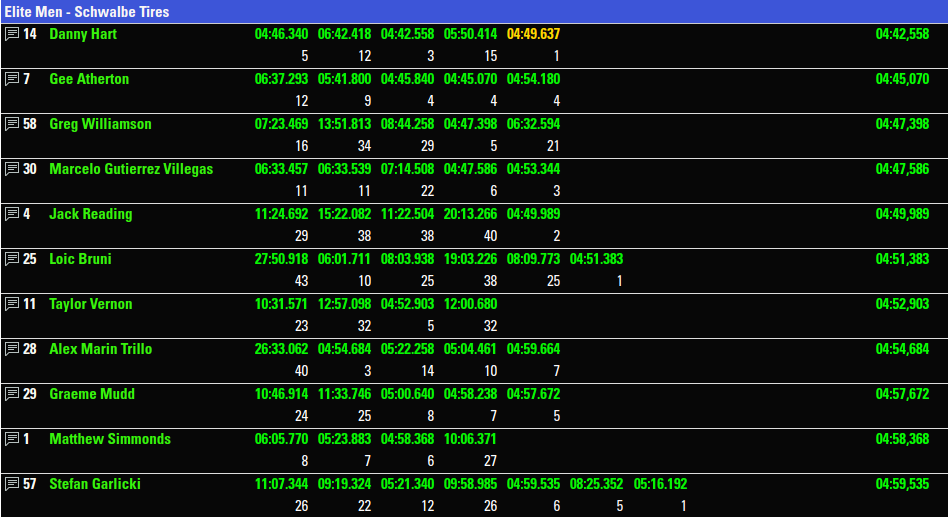The width and height of the screenshot is (948, 517).
Task: Click bib number 58 for Greg Williamson
Action: click(x=30, y=124)
